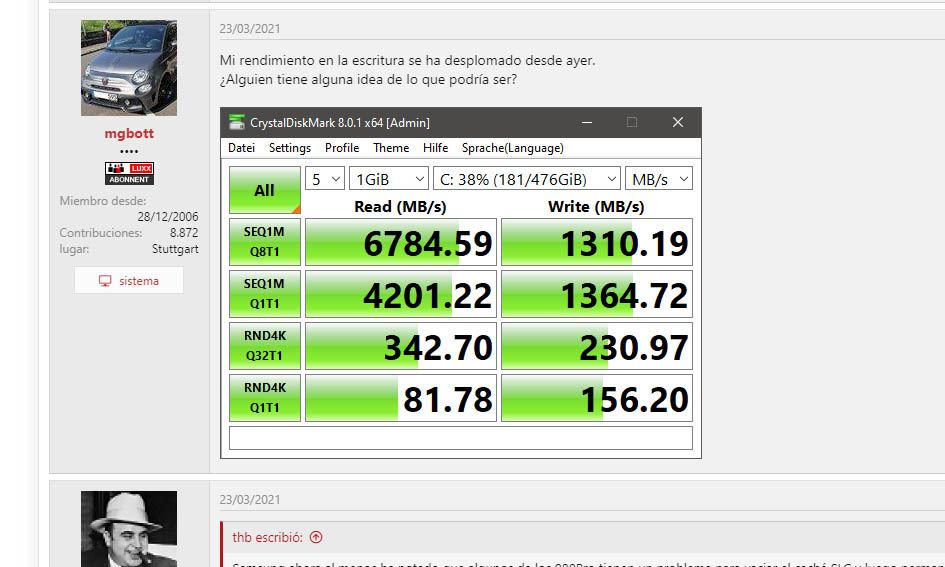Minimize the CrystalDiskMark window
Screen dimensions: 945x567
click(x=586, y=122)
